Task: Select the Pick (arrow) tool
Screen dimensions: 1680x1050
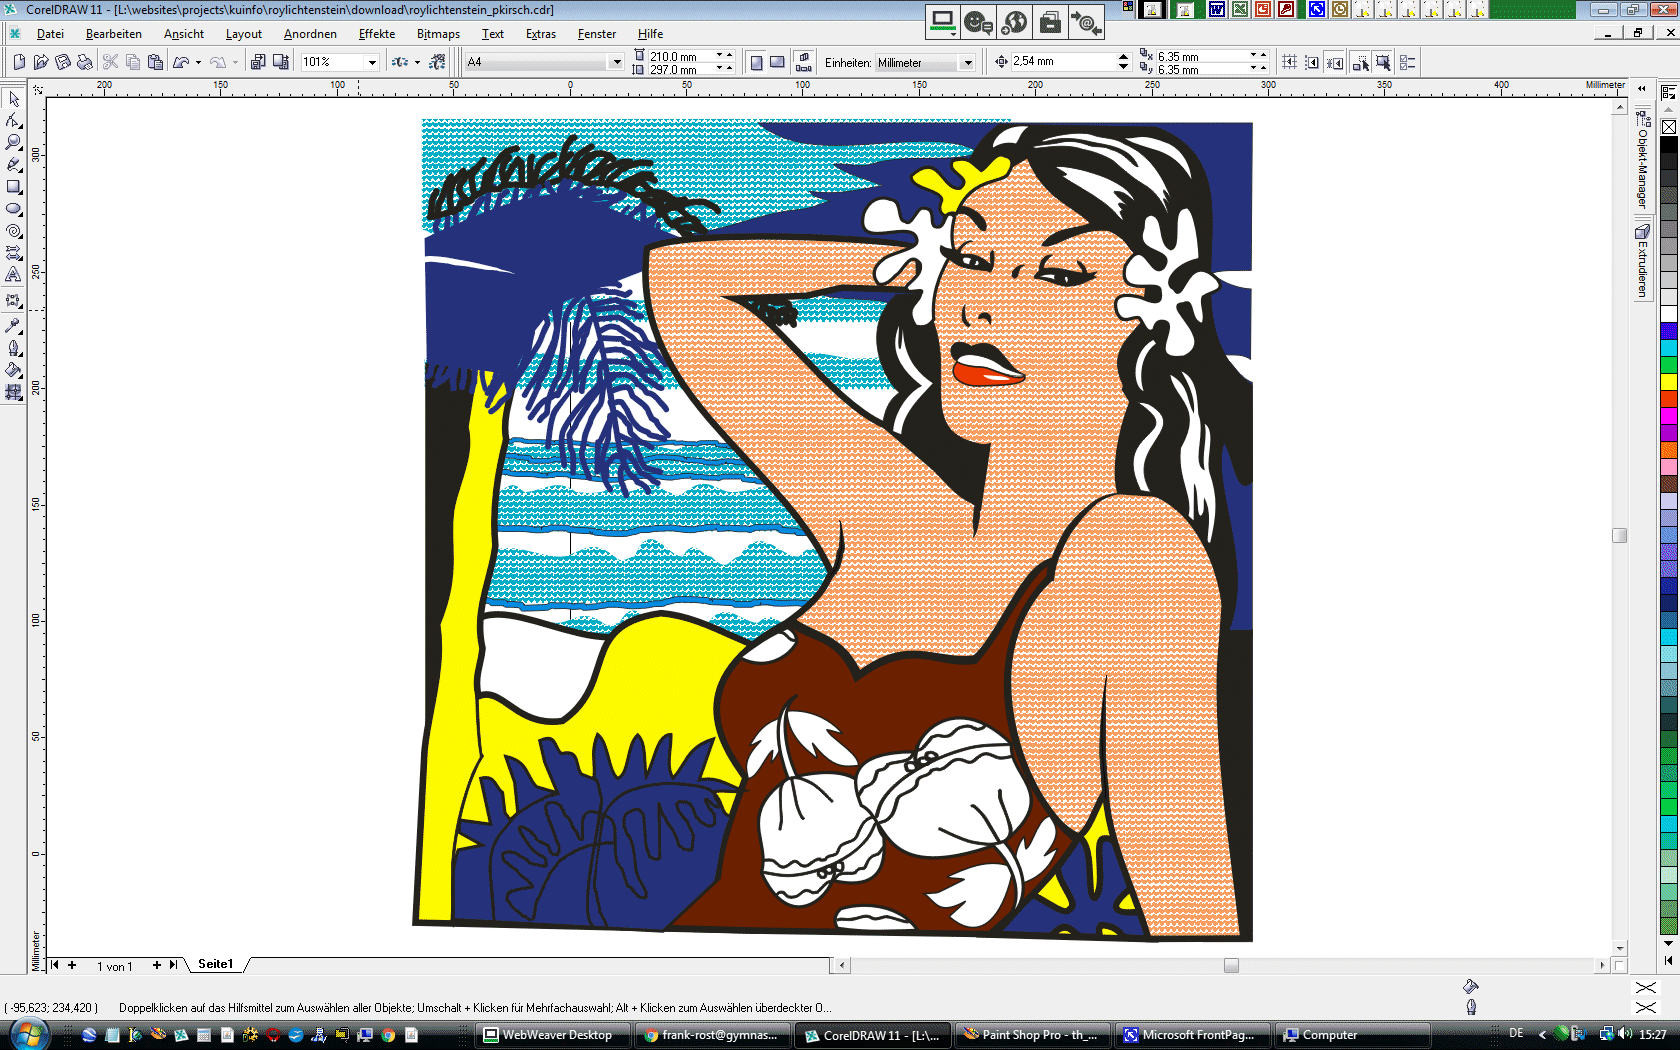Action: tap(14, 98)
